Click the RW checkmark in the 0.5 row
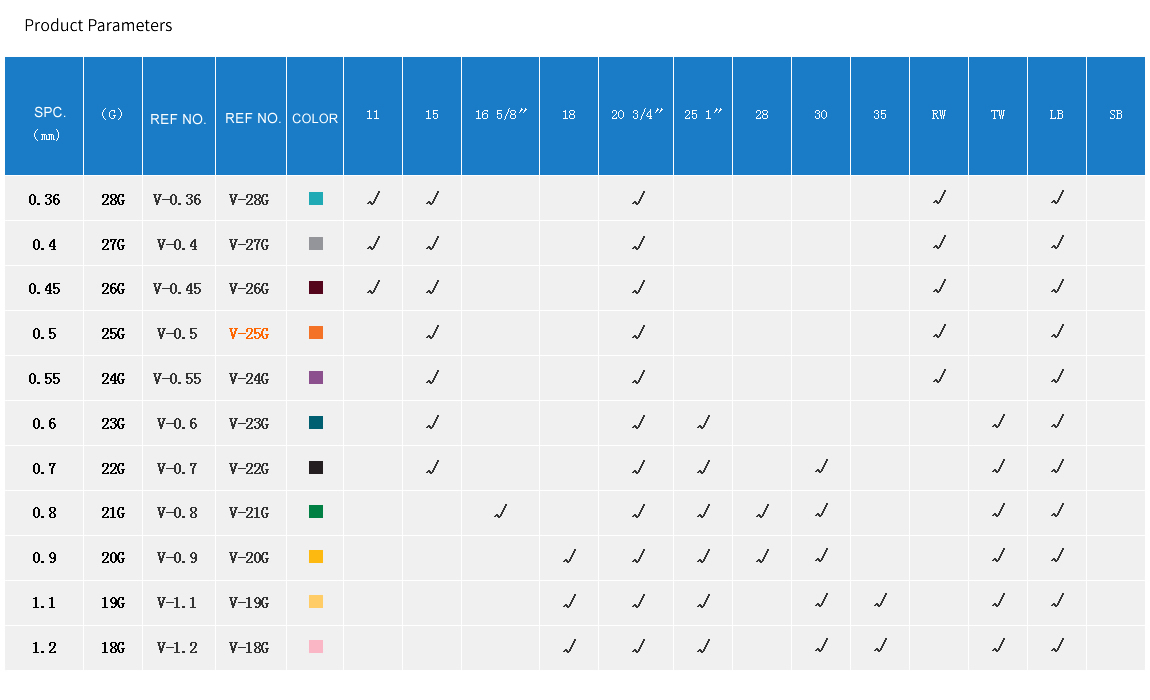The width and height of the screenshot is (1150, 700). point(939,333)
